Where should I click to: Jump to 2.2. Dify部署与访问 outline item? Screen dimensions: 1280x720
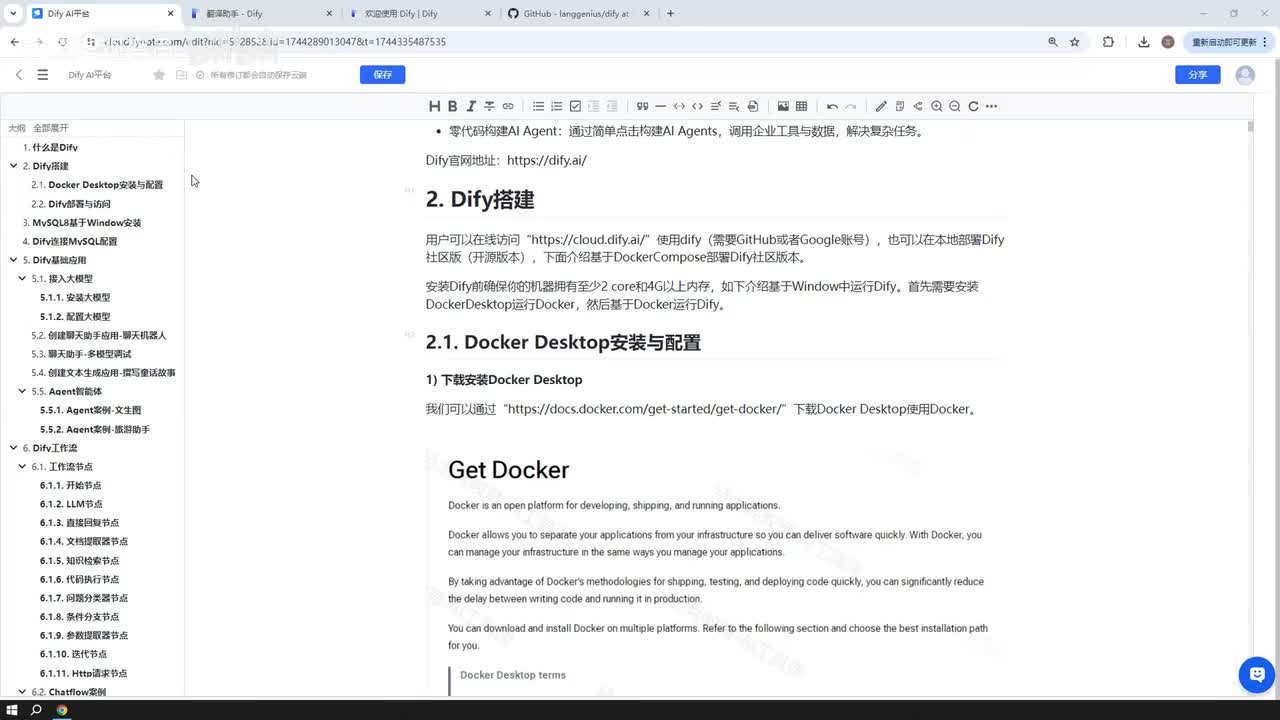71,204
